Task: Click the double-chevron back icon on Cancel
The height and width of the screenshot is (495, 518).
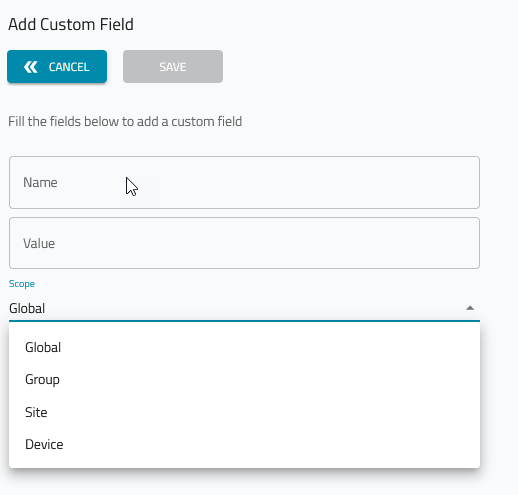Action: [31, 67]
